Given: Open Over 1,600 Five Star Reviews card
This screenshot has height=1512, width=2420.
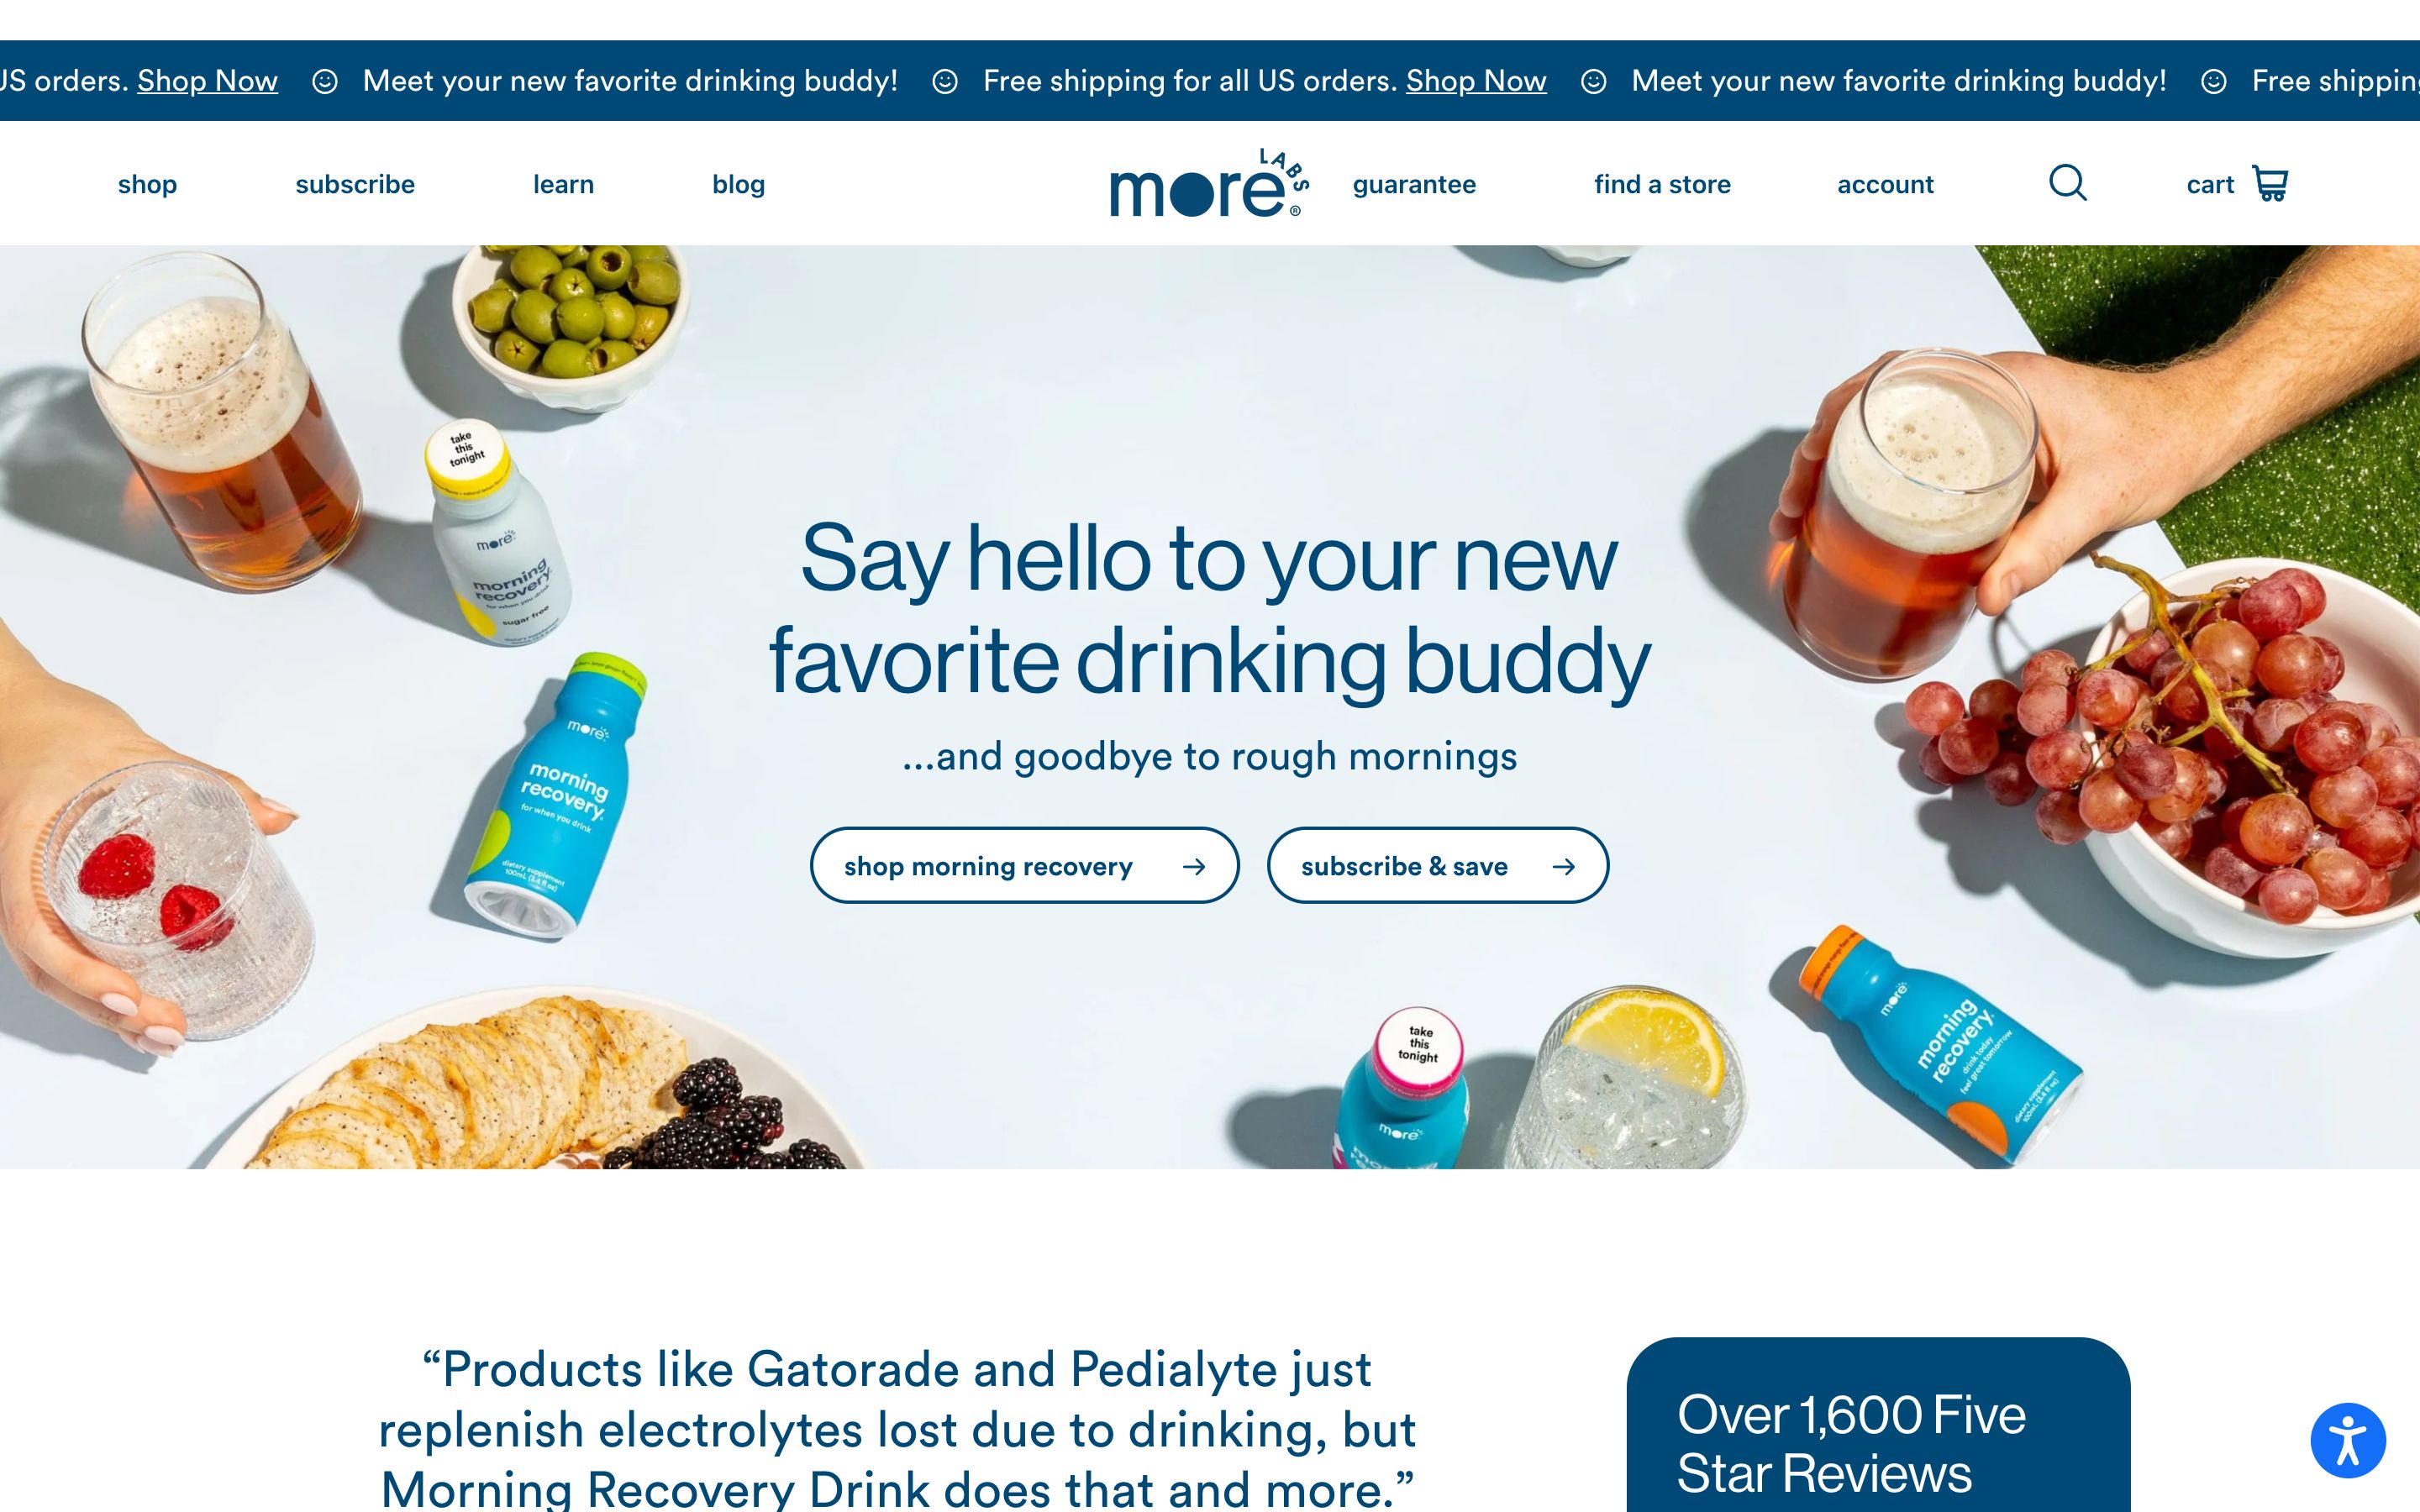Looking at the screenshot, I should tap(1878, 1425).
